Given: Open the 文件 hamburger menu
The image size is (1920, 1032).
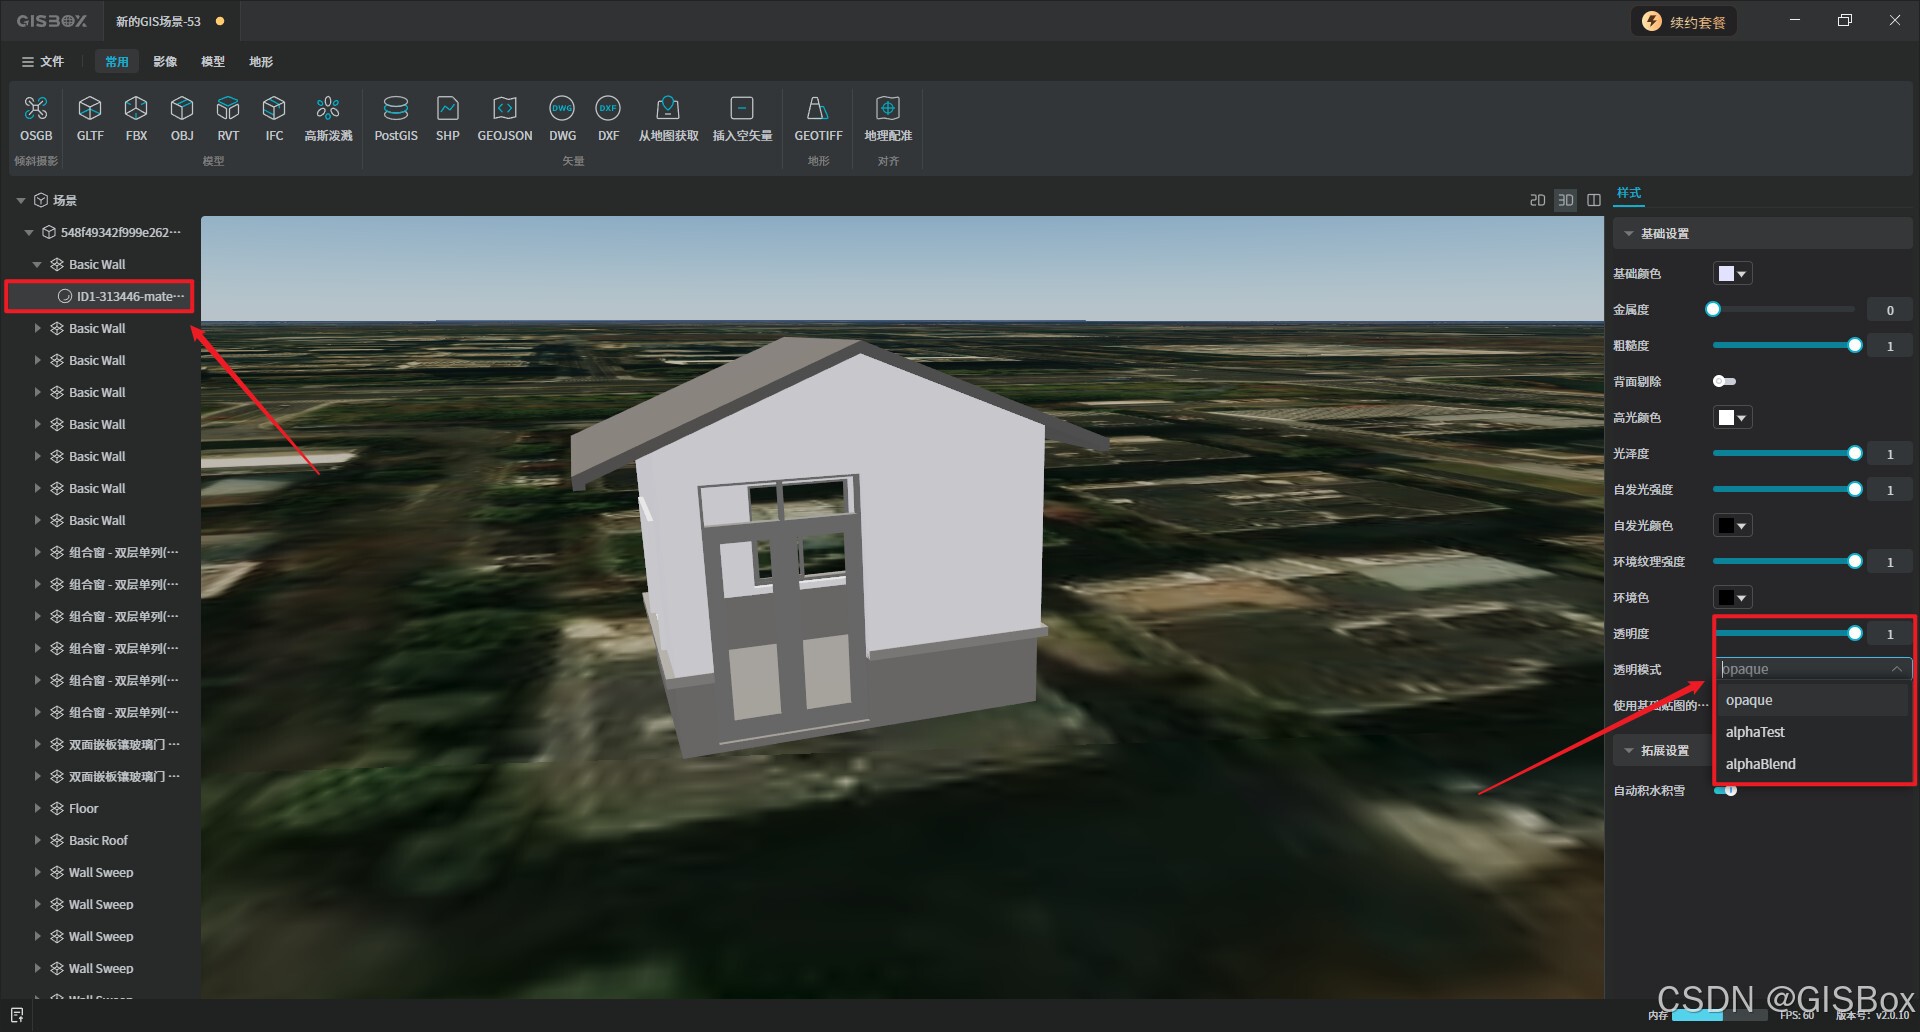Looking at the screenshot, I should click(x=43, y=62).
